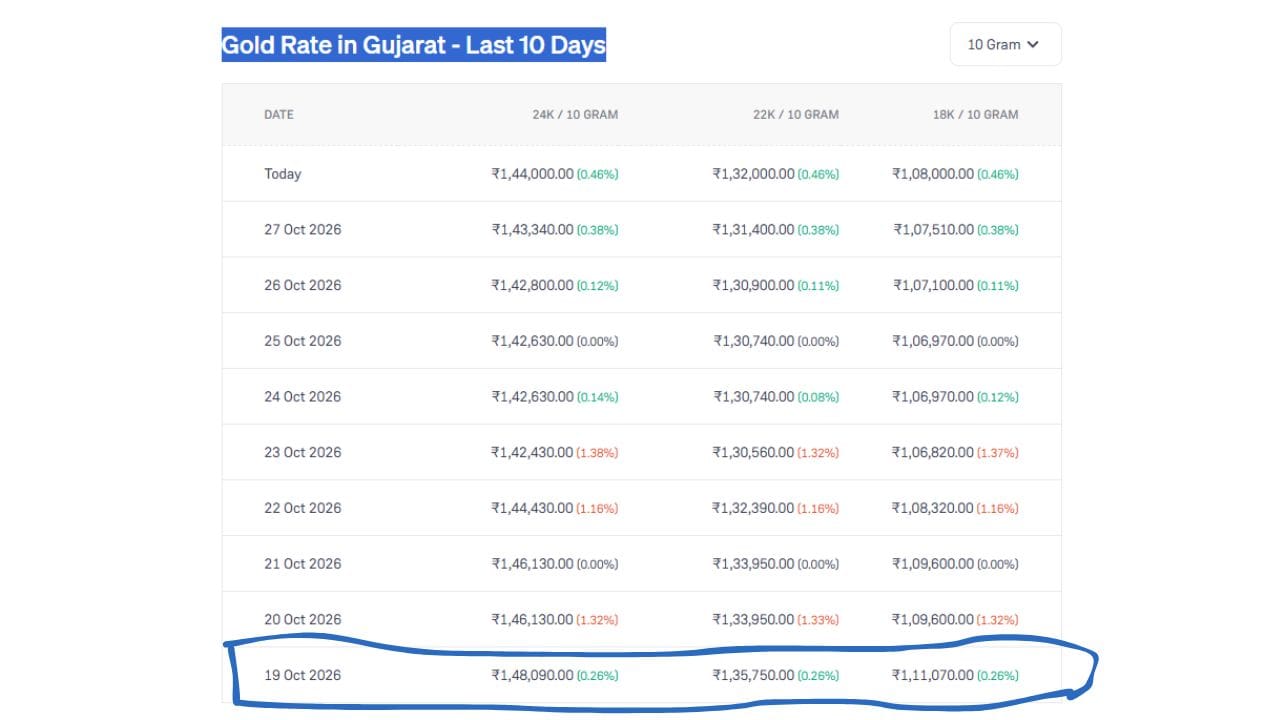This screenshot has height=720, width=1280.
Task: Click the DATE column header
Action: coord(279,114)
